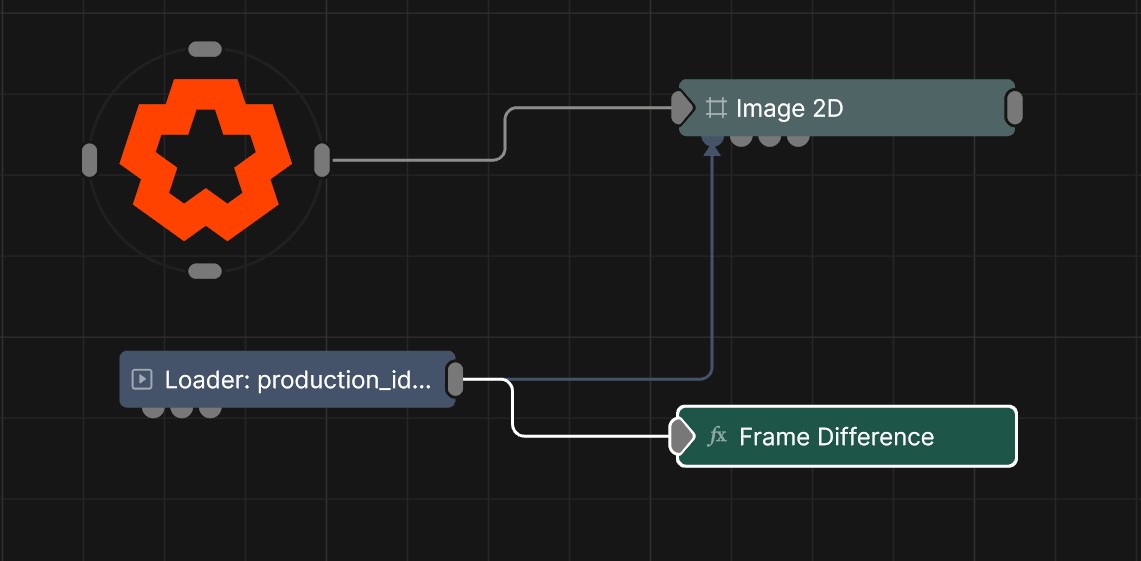Click the root node's right output port
This screenshot has width=1141, height=561.
[322, 160]
